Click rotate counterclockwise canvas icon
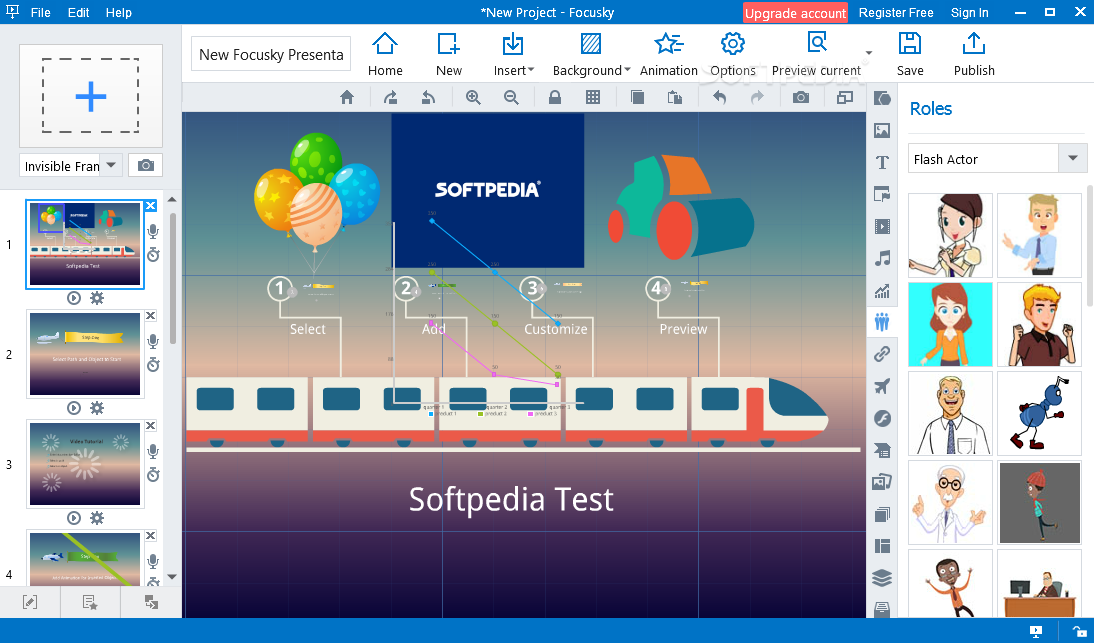Viewport: 1094px width, 643px height. [x=428, y=98]
